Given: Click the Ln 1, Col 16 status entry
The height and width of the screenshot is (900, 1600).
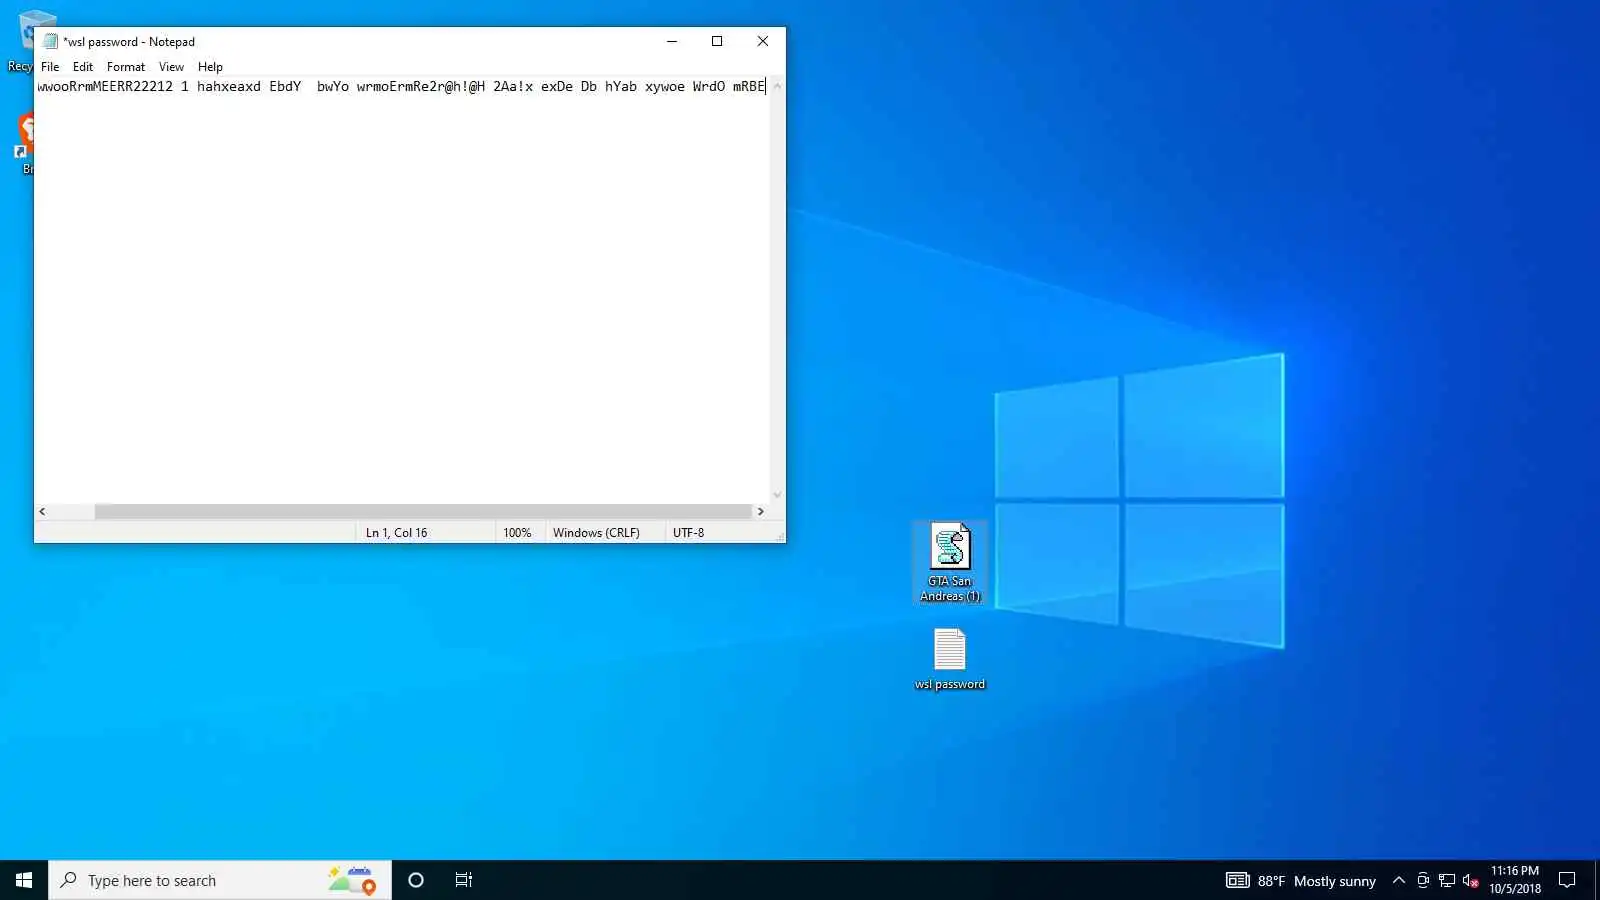Looking at the screenshot, I should coord(396,533).
